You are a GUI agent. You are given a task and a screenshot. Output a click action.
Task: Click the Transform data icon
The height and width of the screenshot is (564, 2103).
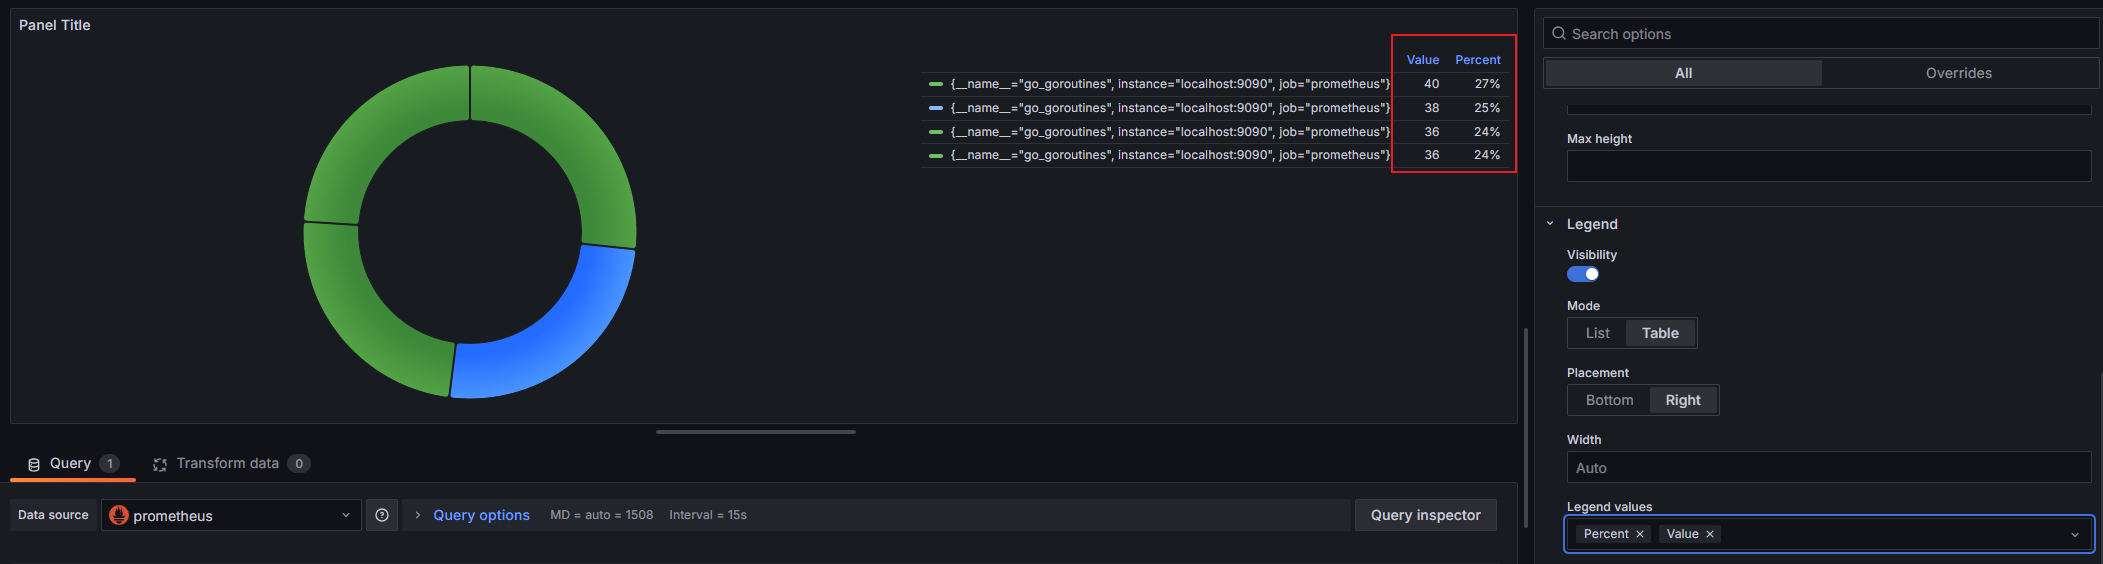point(160,464)
